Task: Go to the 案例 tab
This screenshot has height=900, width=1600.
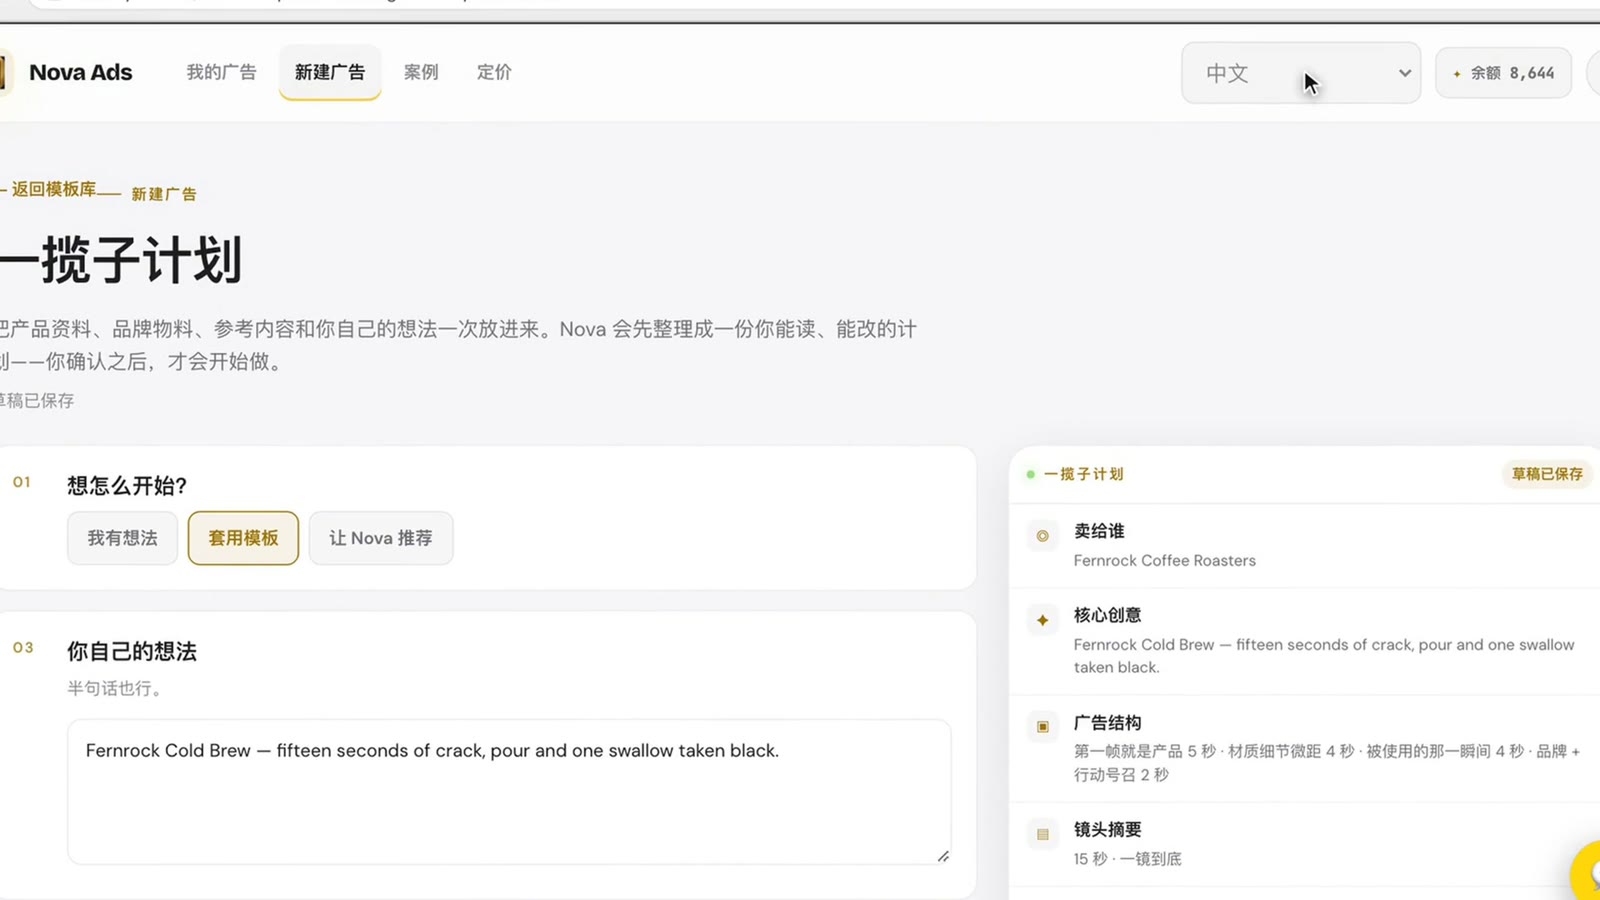Action: [421, 72]
